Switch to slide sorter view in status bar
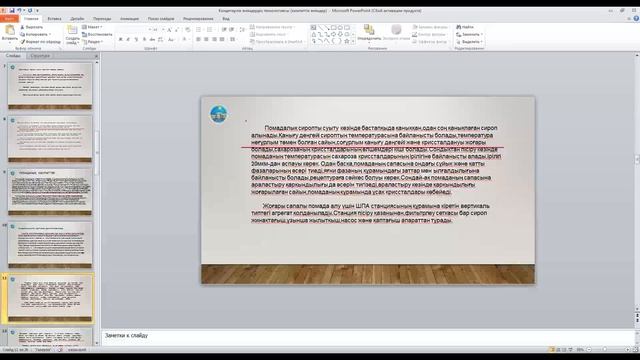The height and width of the screenshot is (360, 640). 558,349
